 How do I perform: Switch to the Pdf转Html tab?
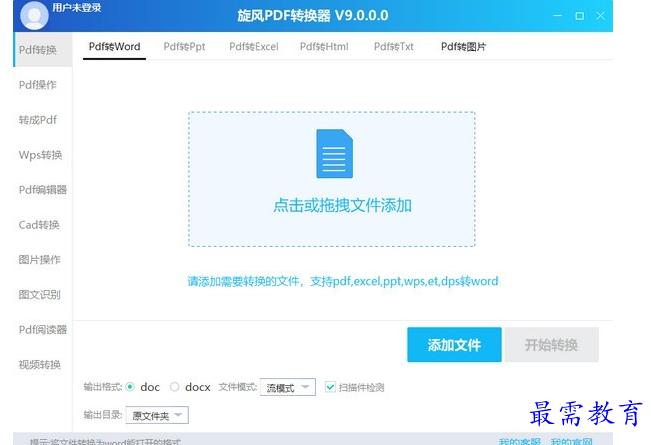pyautogui.click(x=324, y=46)
